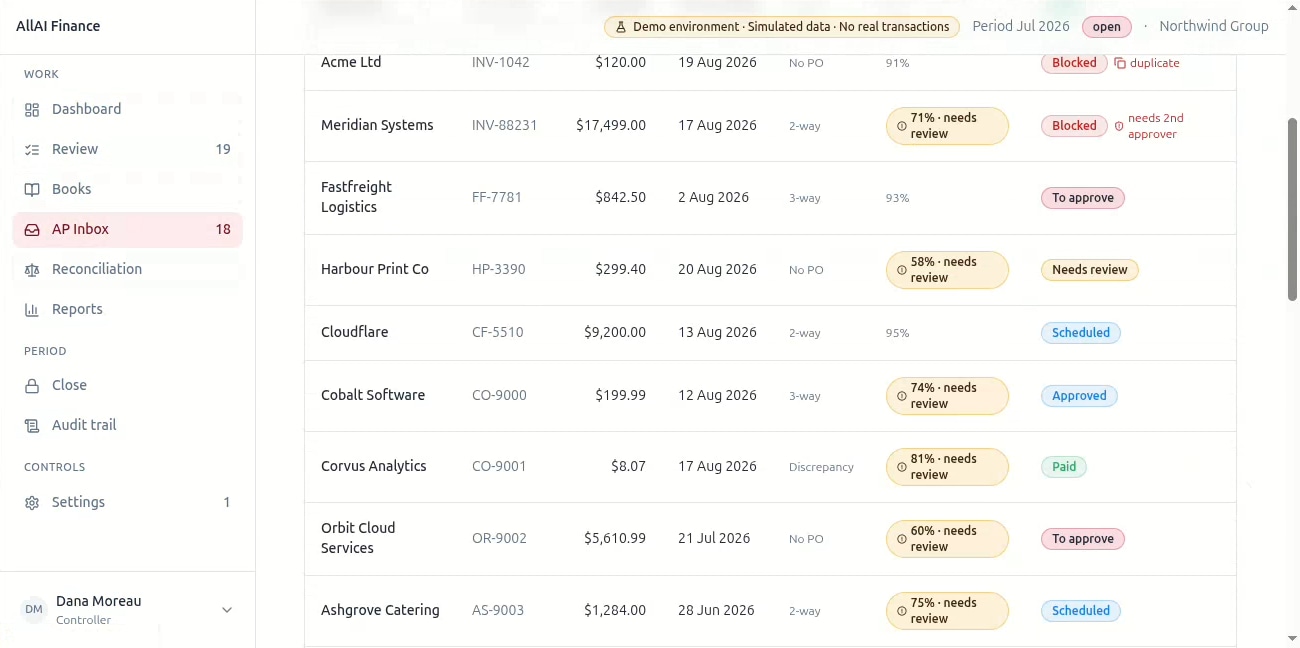Click the info icon in the 71% review badge
The width and height of the screenshot is (1300, 648).
click(x=902, y=126)
